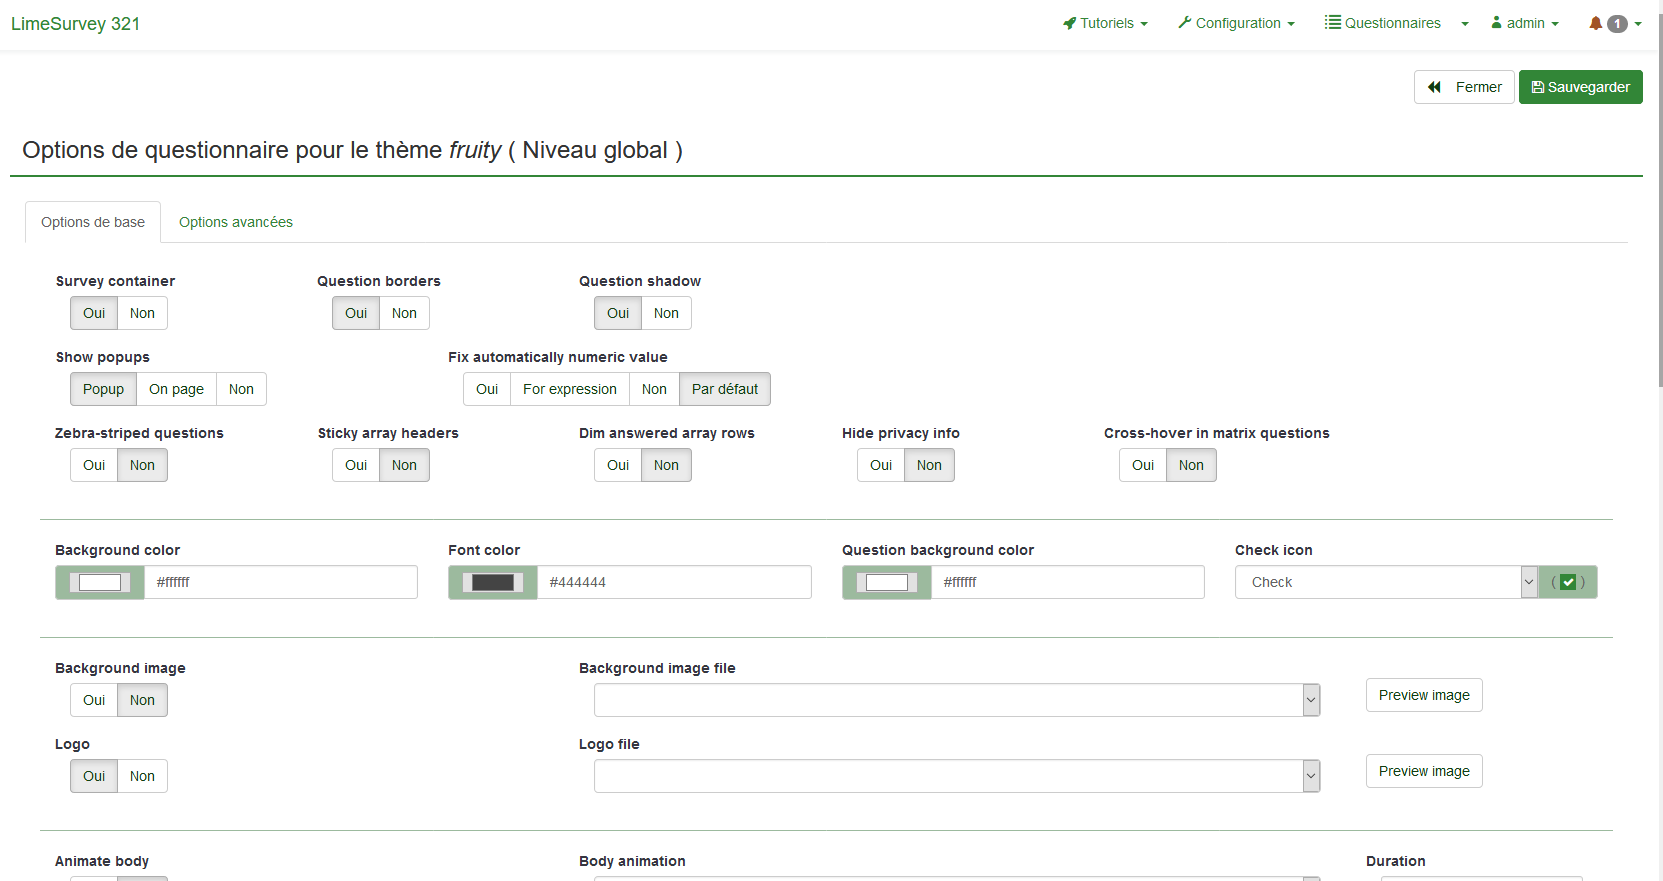The width and height of the screenshot is (1663, 881).
Task: Switch to Options avancées tab
Action: click(236, 222)
